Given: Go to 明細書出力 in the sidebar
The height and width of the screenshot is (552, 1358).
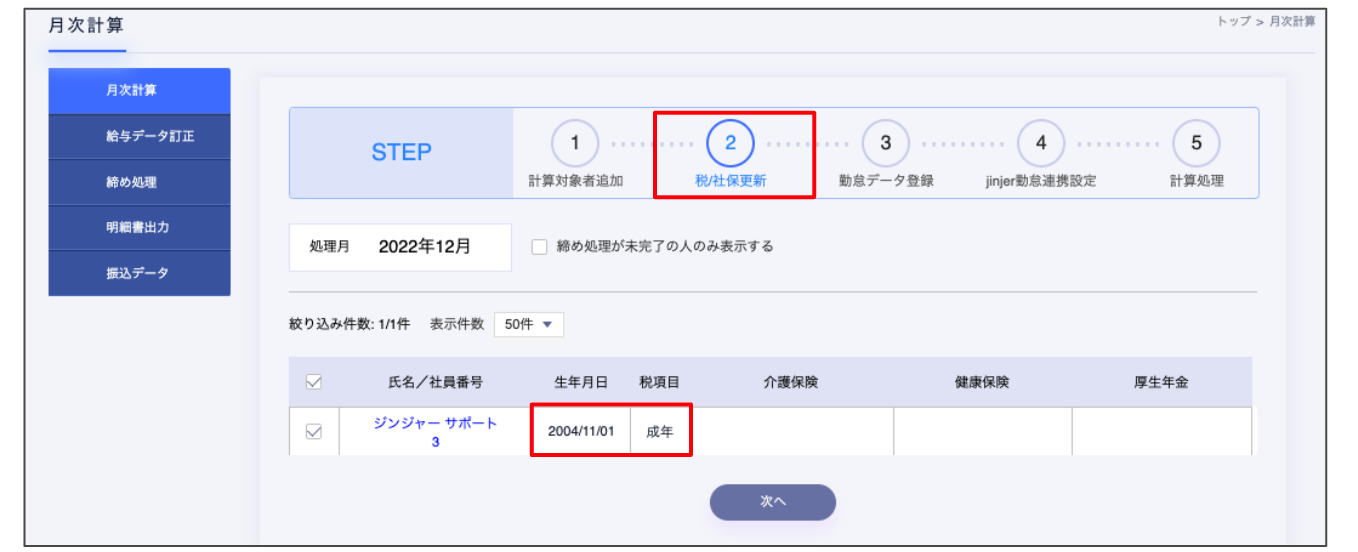Looking at the screenshot, I should [x=139, y=228].
